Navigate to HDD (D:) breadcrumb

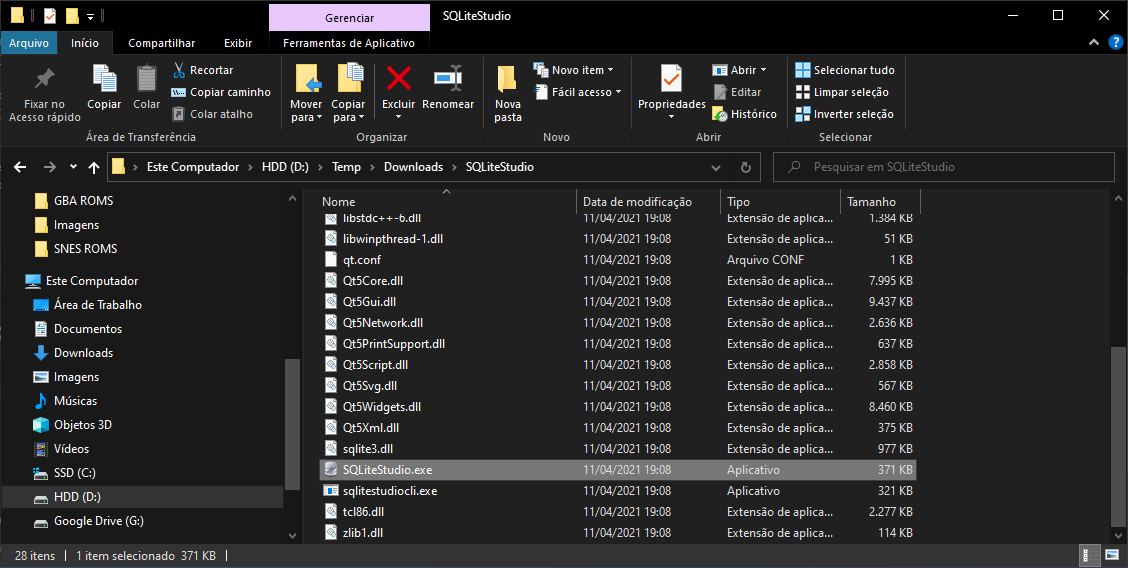(x=285, y=167)
